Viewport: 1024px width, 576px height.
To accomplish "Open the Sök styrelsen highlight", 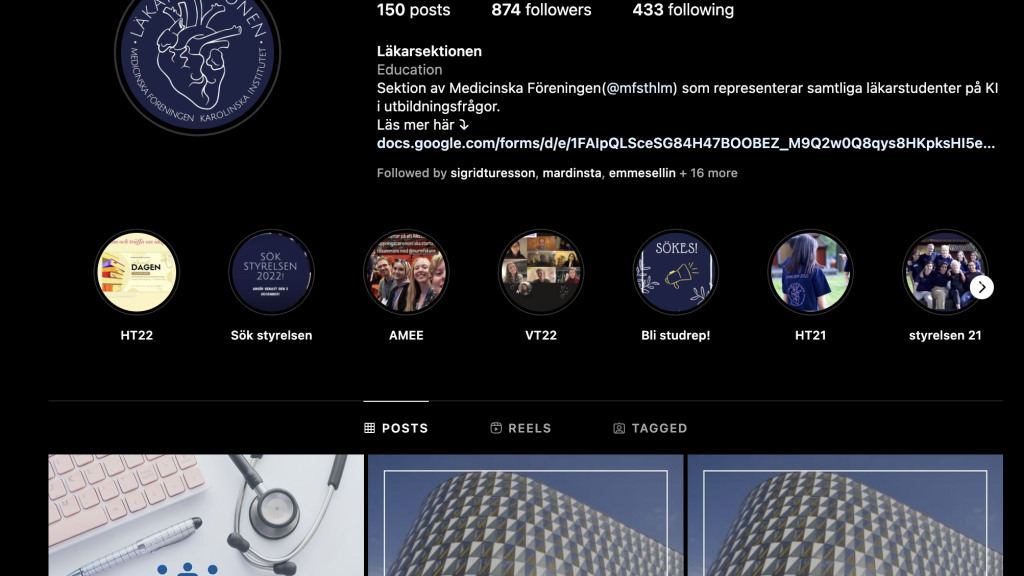I will click(x=271, y=272).
